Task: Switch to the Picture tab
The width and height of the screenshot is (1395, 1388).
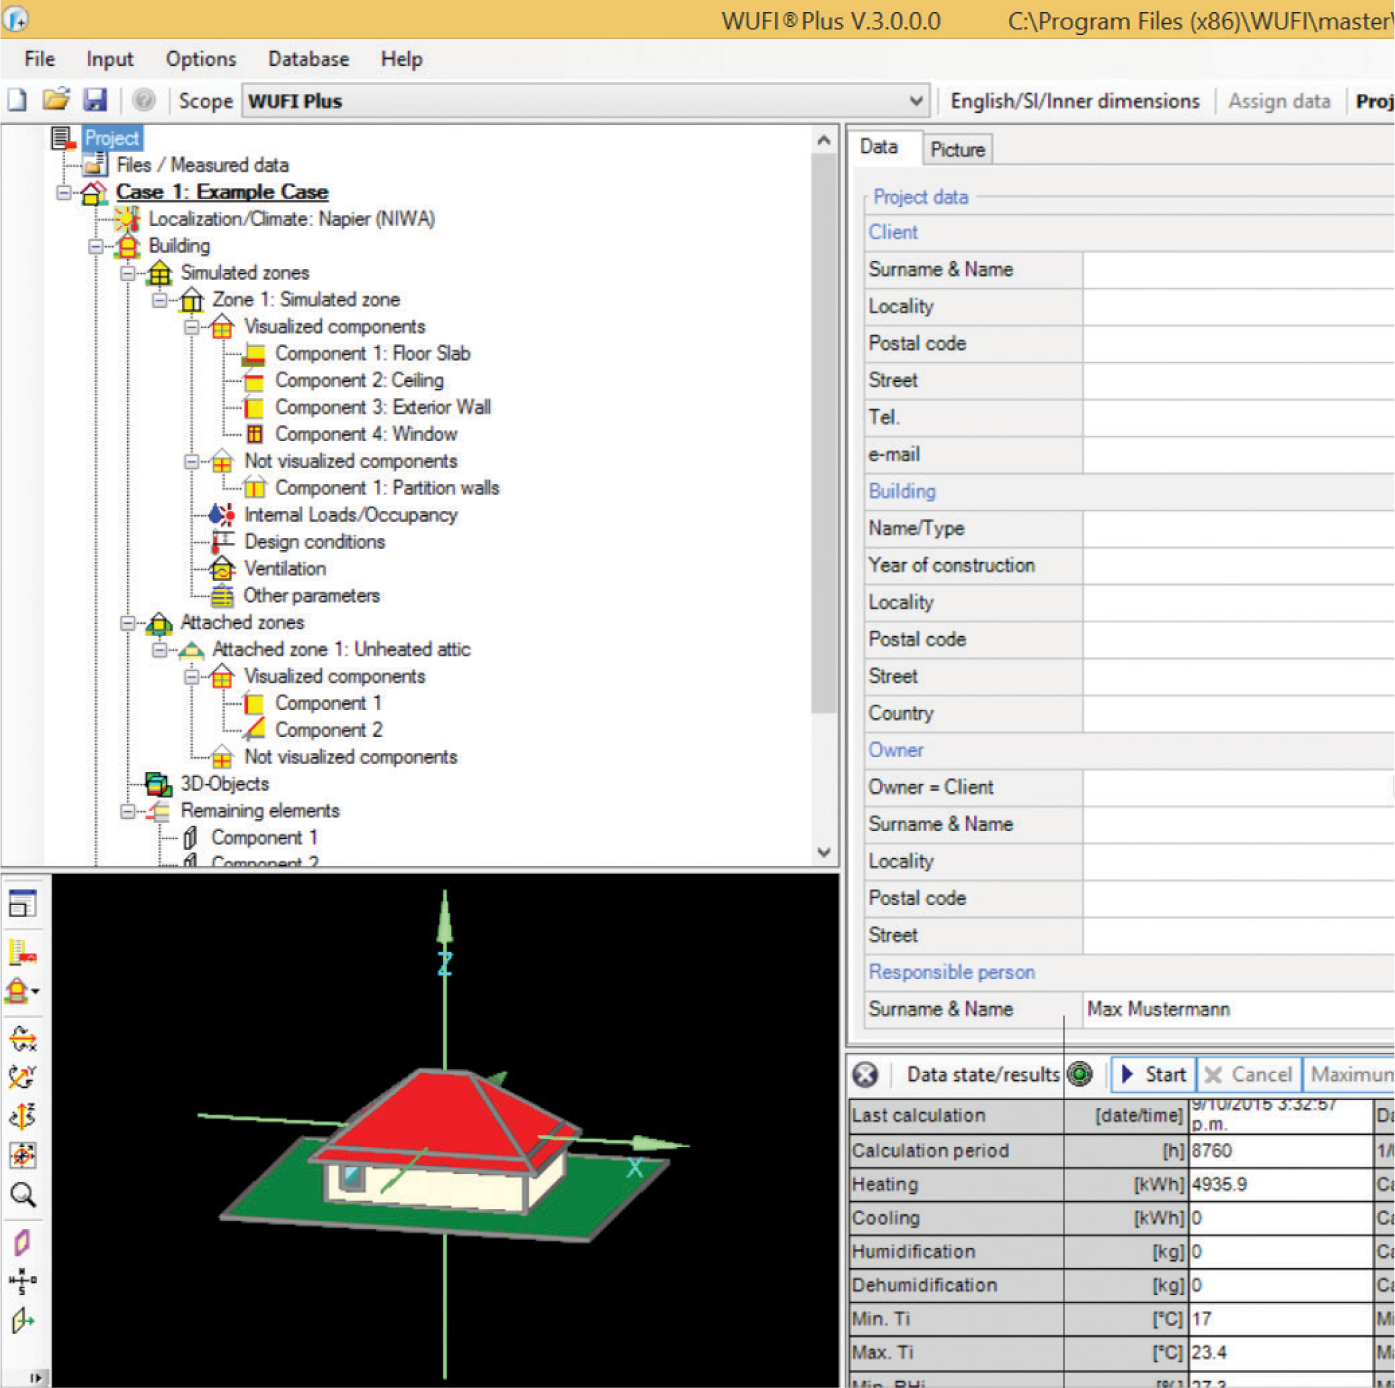Action: pyautogui.click(x=958, y=150)
